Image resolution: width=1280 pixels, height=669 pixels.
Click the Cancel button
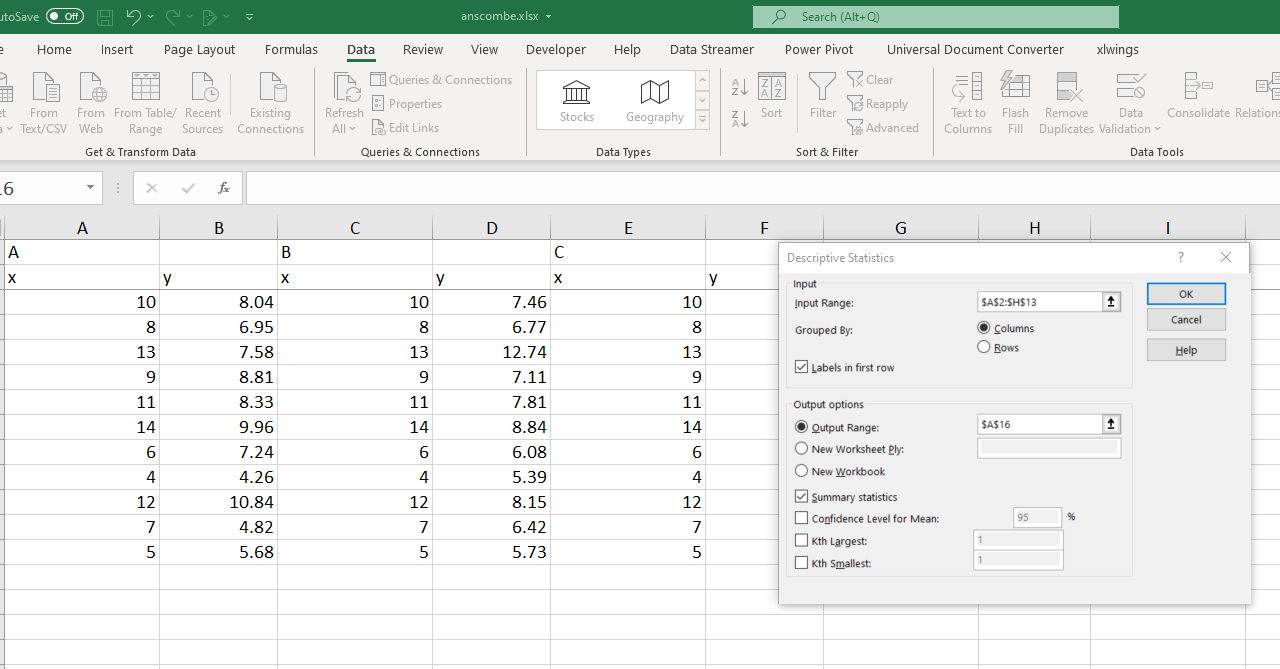(x=1186, y=320)
